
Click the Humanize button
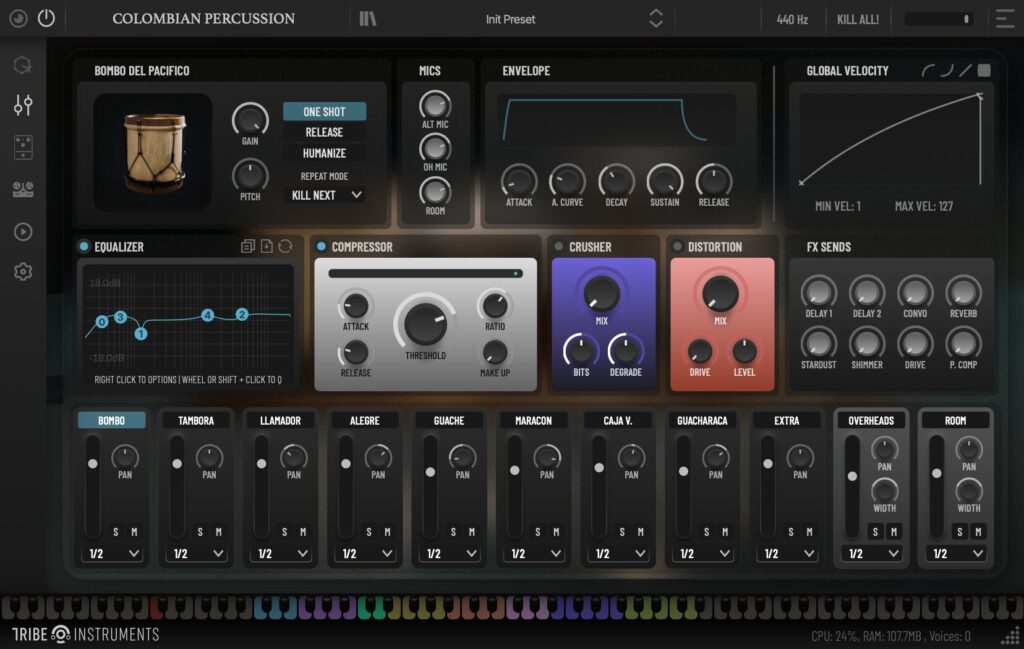(x=325, y=153)
